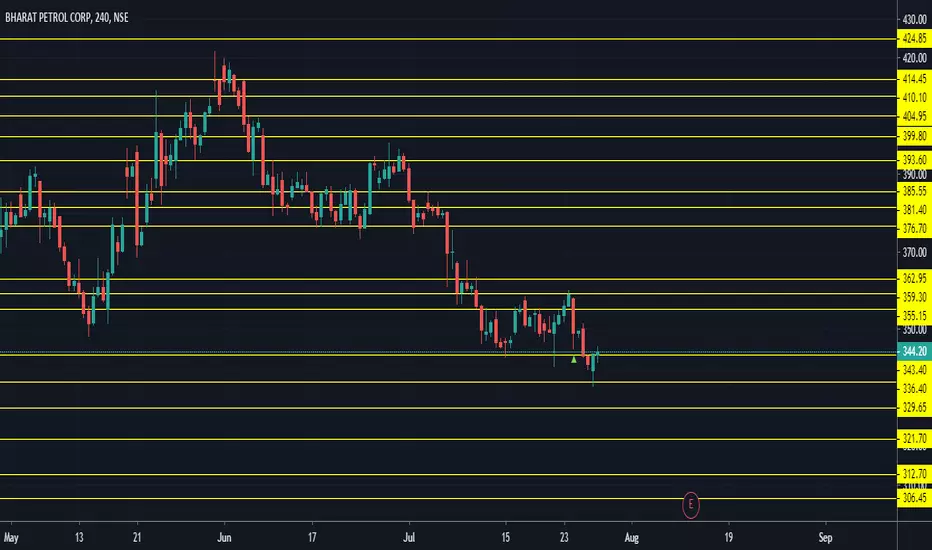Viewport: 932px width, 550px height.
Task: Click the 21 date label on time axis
Action: [137, 538]
